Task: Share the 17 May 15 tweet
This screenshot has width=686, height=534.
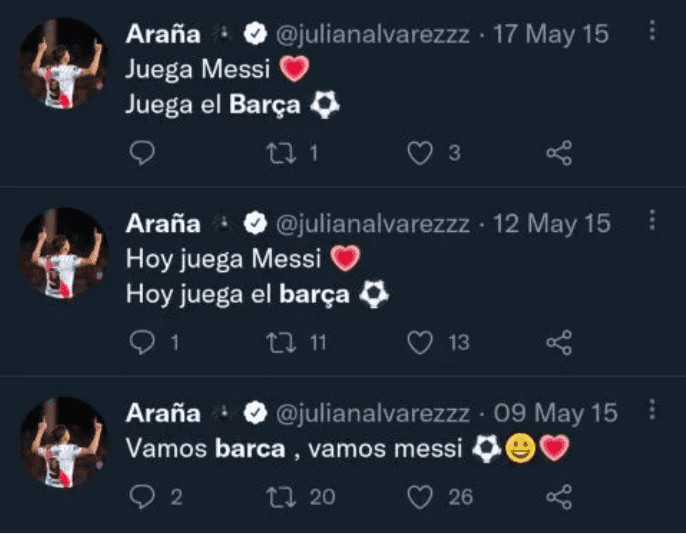Action: 559,152
